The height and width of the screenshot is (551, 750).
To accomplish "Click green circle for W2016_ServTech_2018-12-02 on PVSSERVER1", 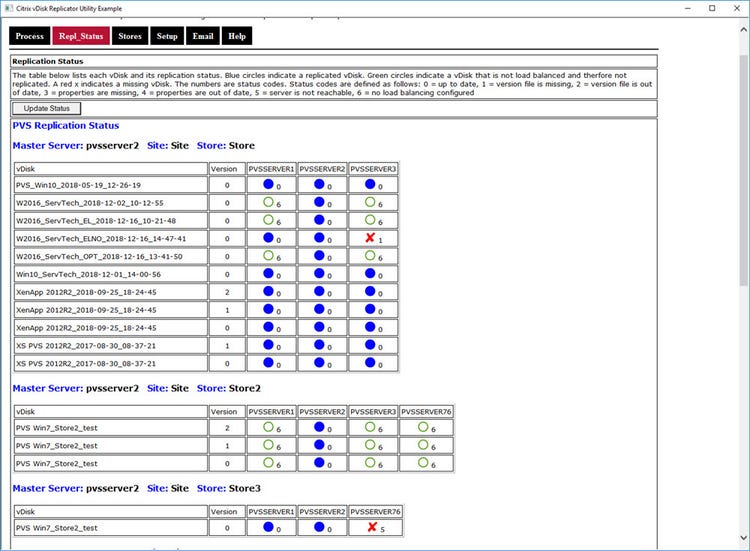I will [268, 202].
